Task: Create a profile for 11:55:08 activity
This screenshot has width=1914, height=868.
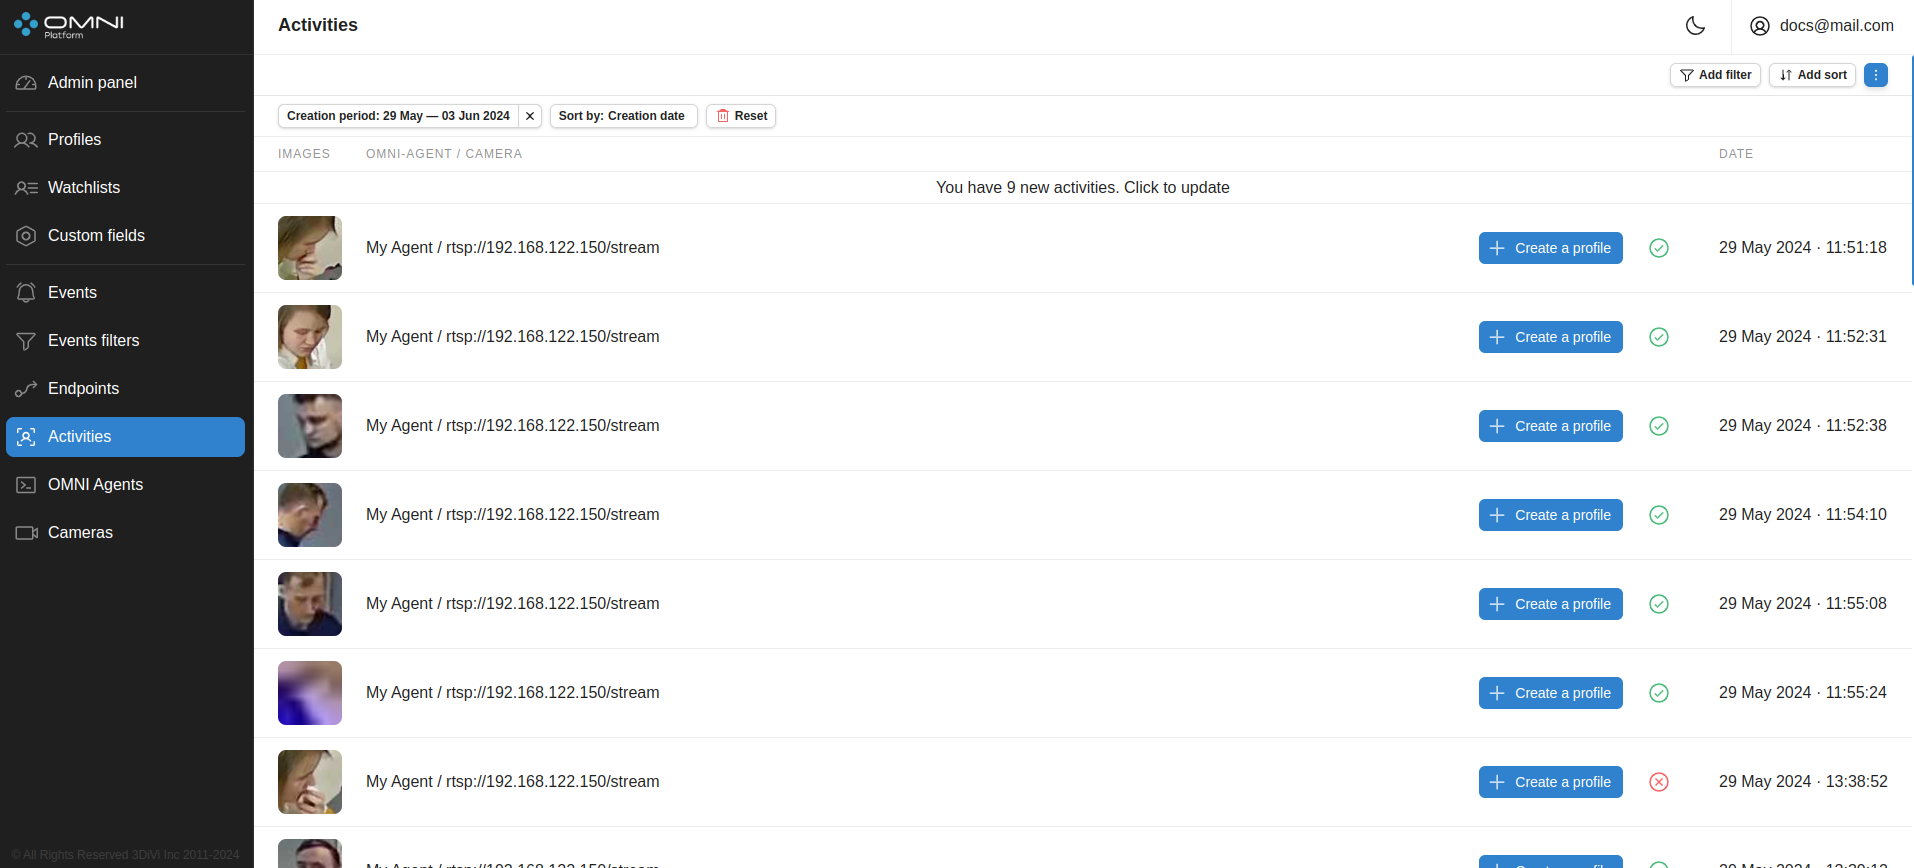Action: (1550, 604)
